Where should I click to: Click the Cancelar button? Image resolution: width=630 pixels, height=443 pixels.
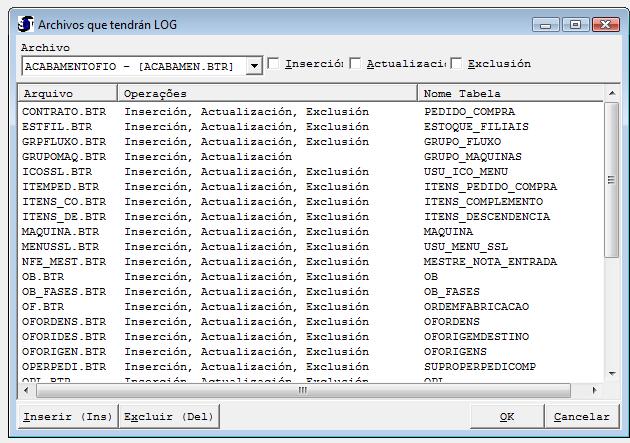click(581, 416)
